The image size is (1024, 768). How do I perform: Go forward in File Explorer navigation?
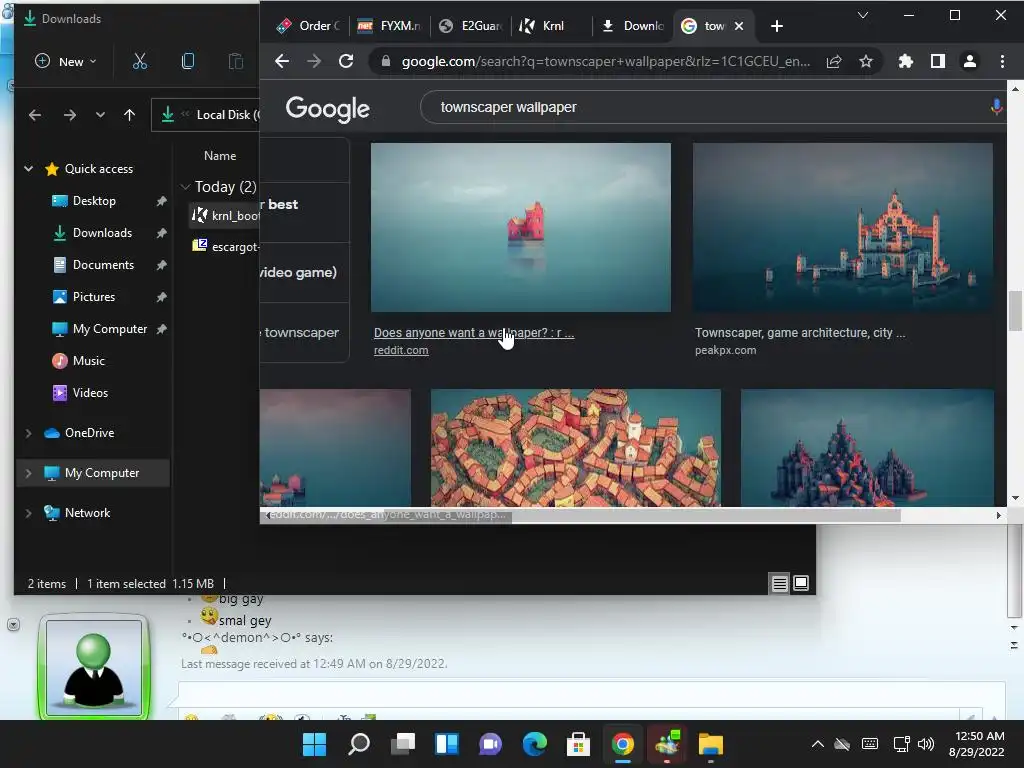click(x=70, y=115)
